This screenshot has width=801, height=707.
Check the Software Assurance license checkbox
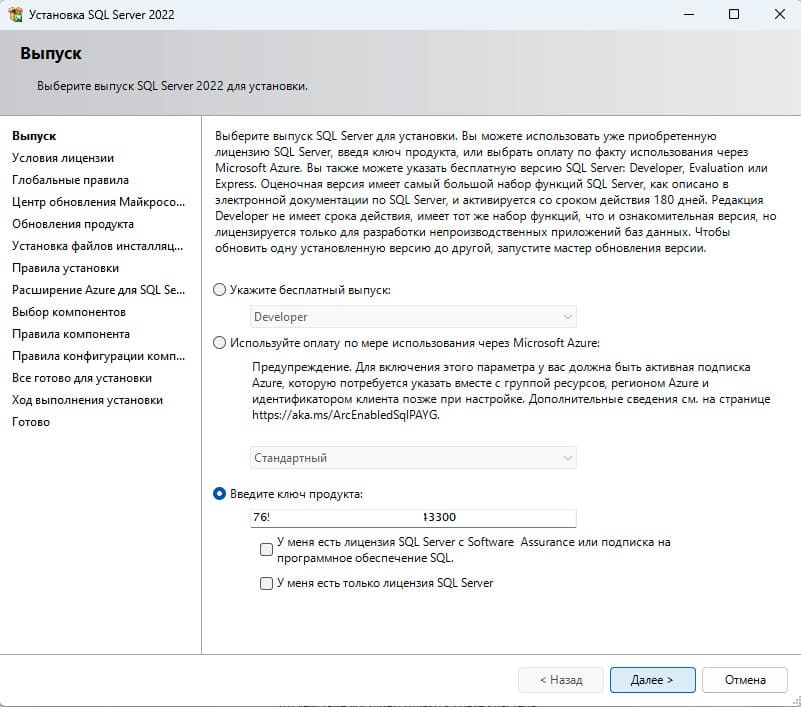266,550
